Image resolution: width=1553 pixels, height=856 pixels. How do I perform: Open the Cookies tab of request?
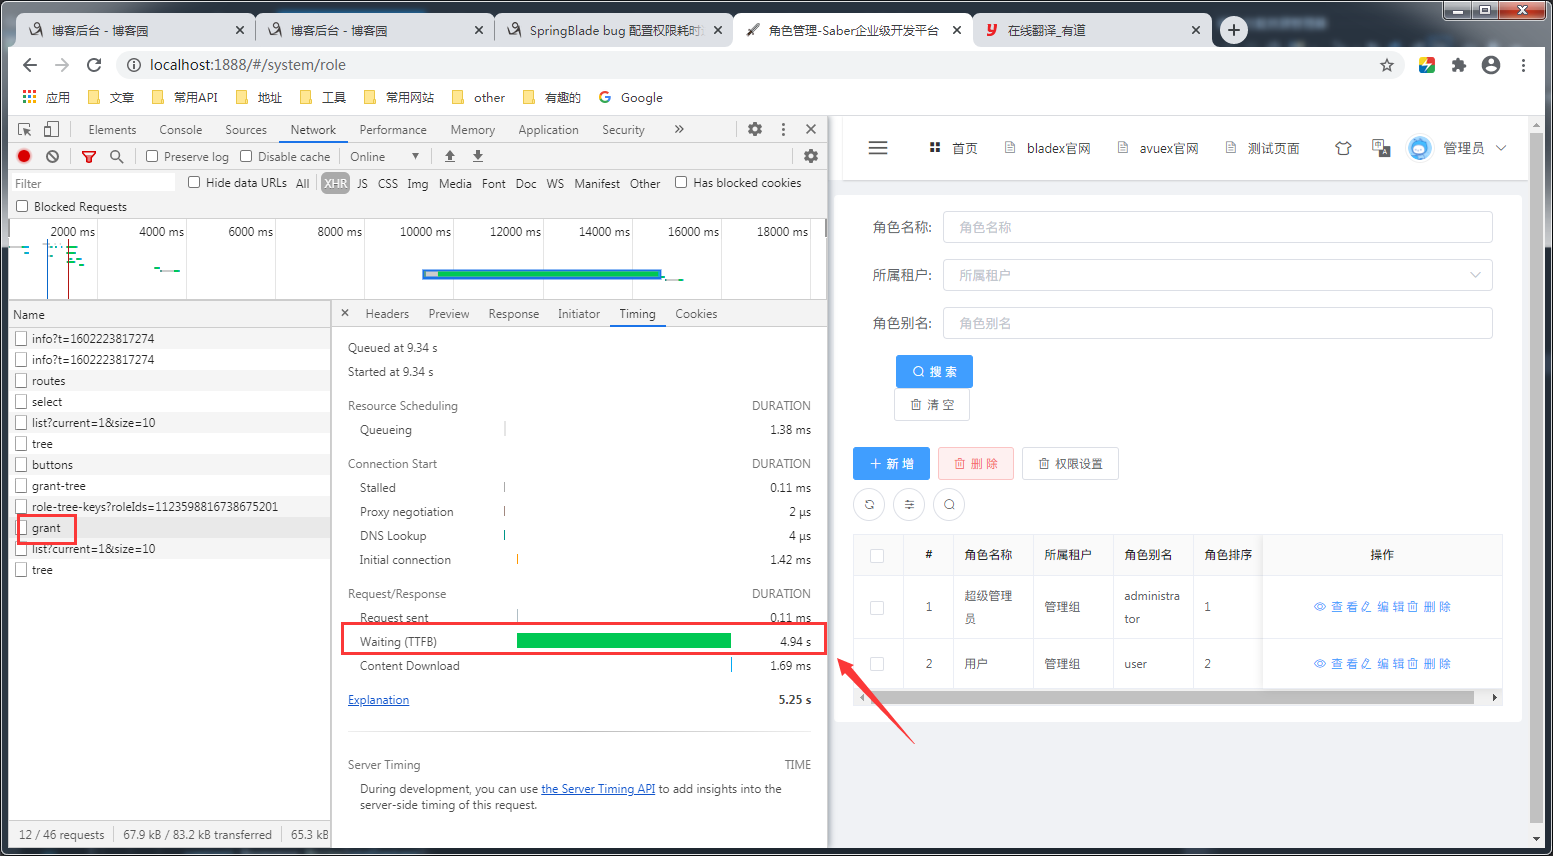696,314
